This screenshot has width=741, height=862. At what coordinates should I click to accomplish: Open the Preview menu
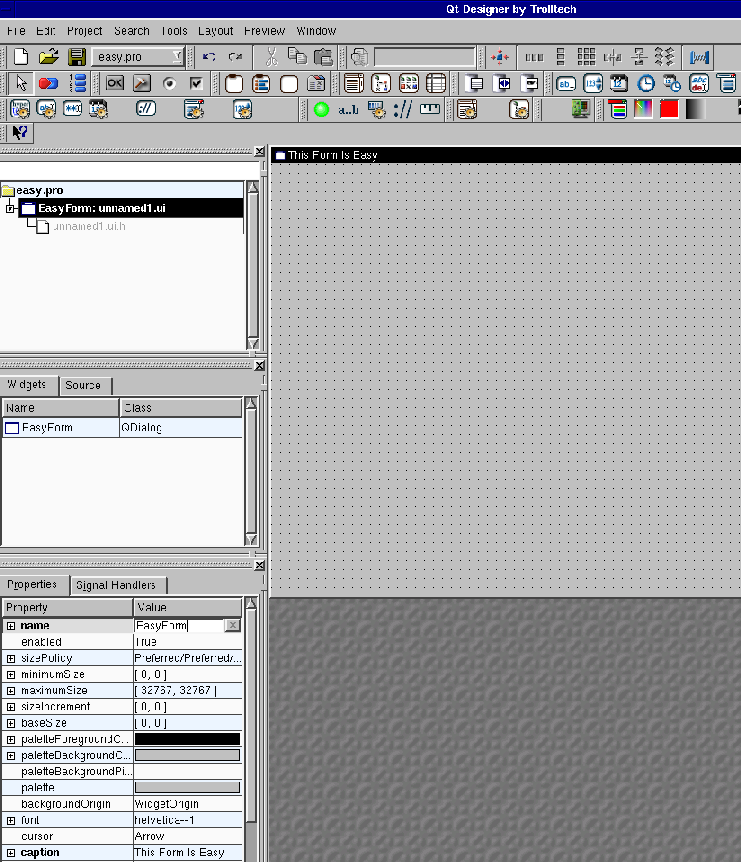click(264, 31)
